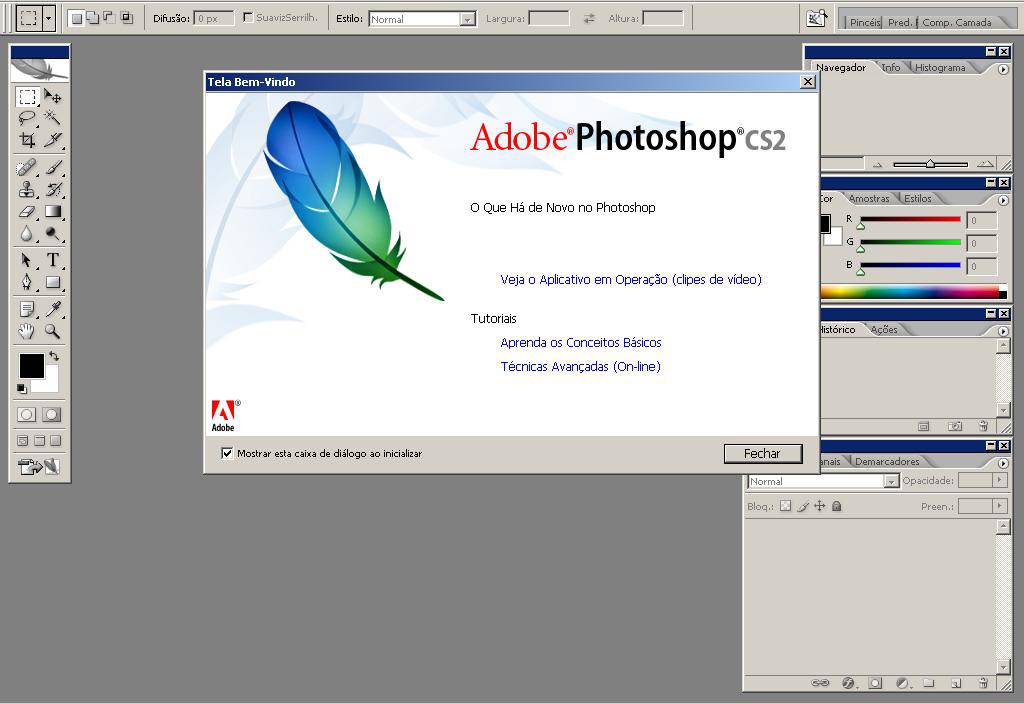Open the tool preset picker arrow

click(x=48, y=18)
